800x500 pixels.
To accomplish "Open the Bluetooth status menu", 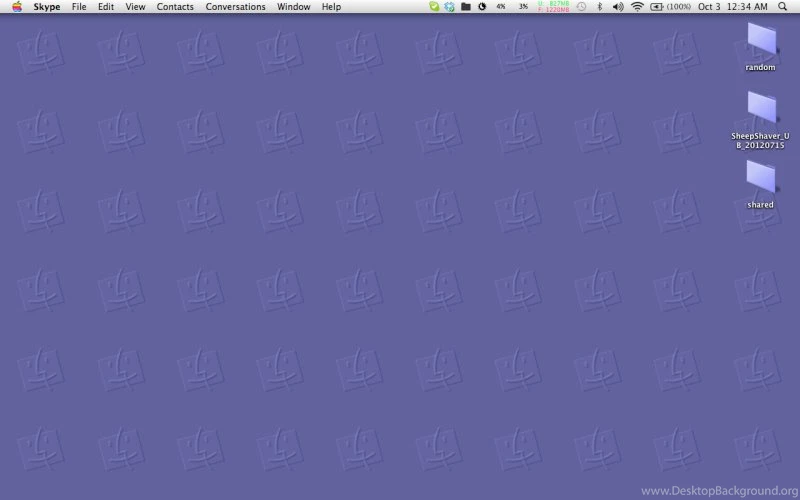I will pyautogui.click(x=599, y=6).
